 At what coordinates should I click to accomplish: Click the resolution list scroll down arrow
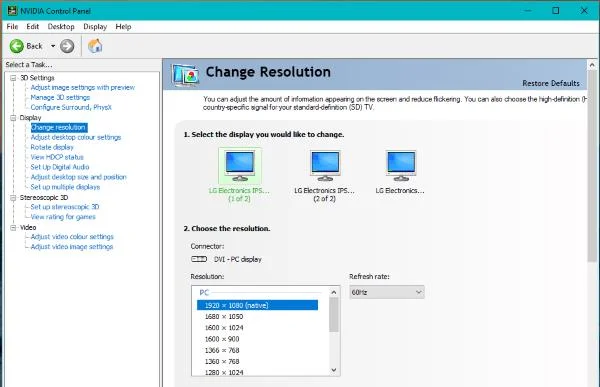[334, 370]
